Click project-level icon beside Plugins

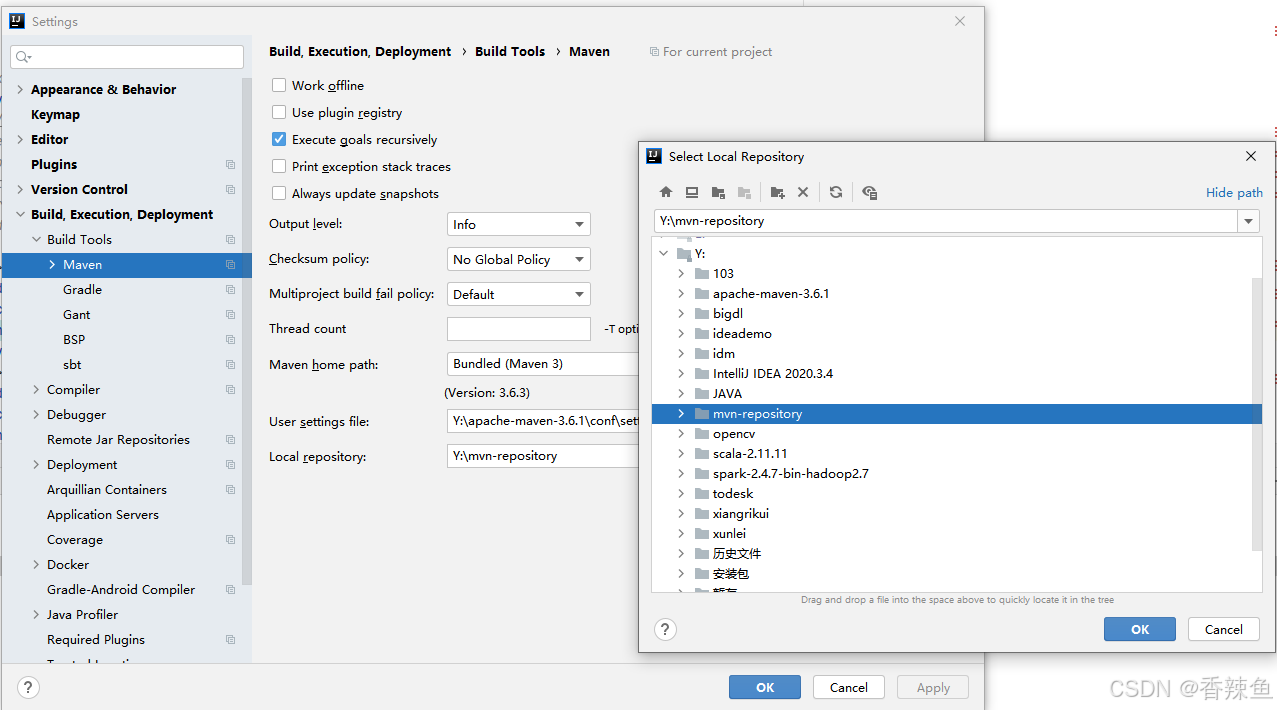pos(230,164)
